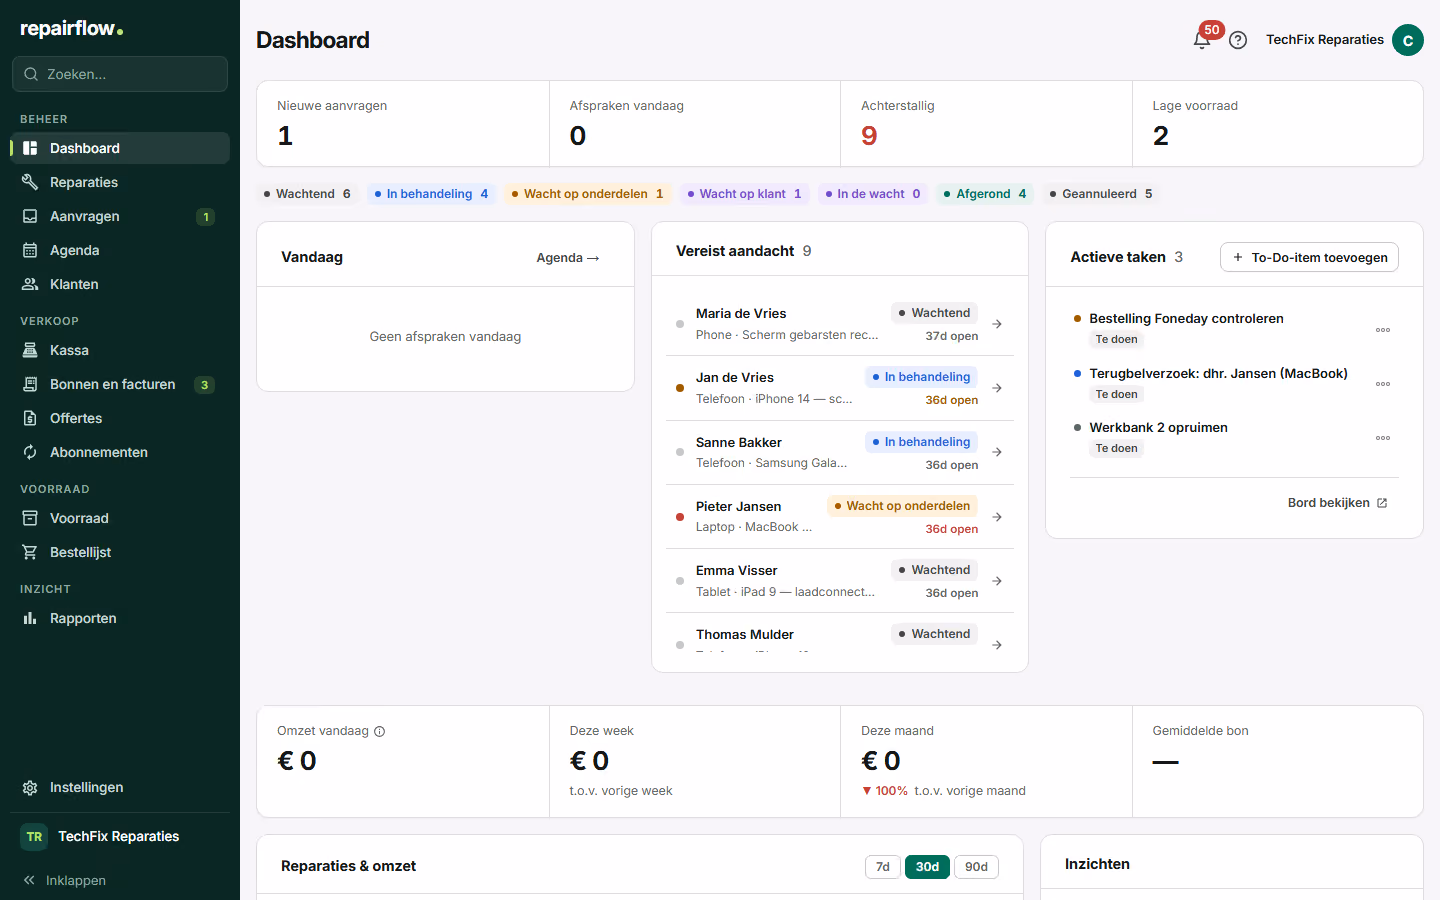
Task: Click the help question mark icon
Action: (x=1238, y=40)
